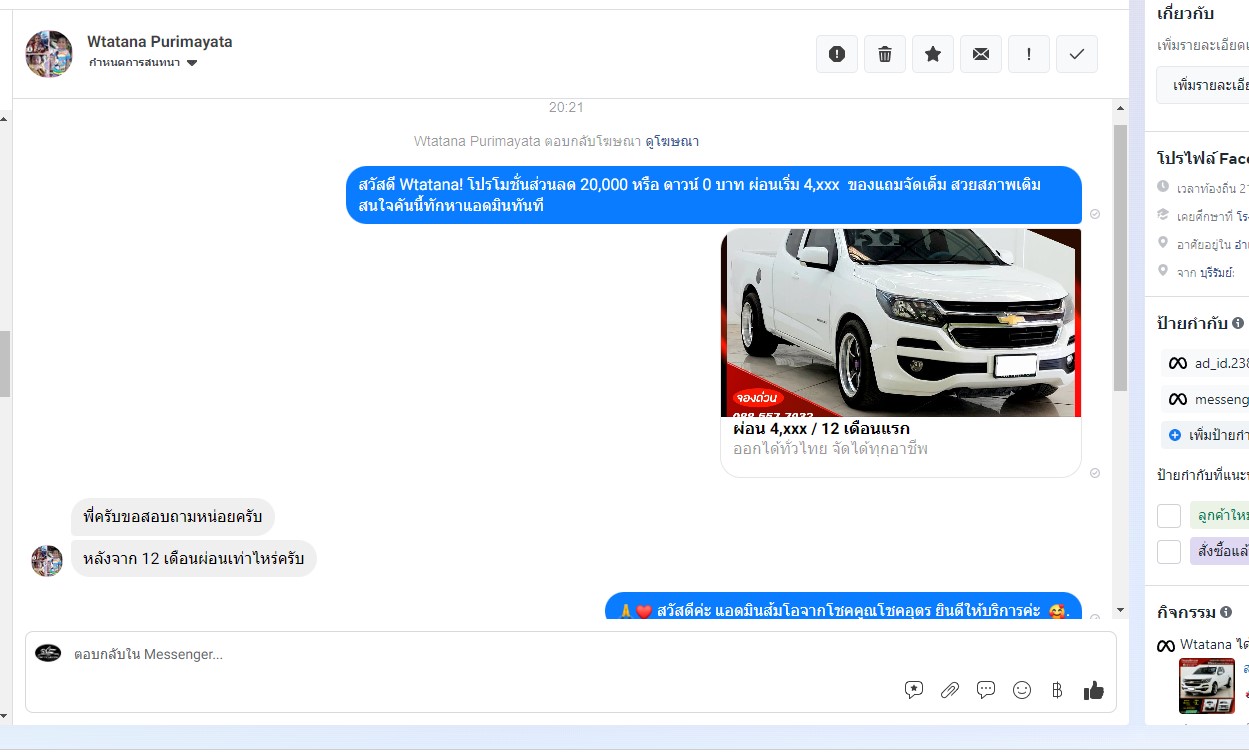Open saved replies icon in the composer
1249x756 pixels.
[914, 689]
